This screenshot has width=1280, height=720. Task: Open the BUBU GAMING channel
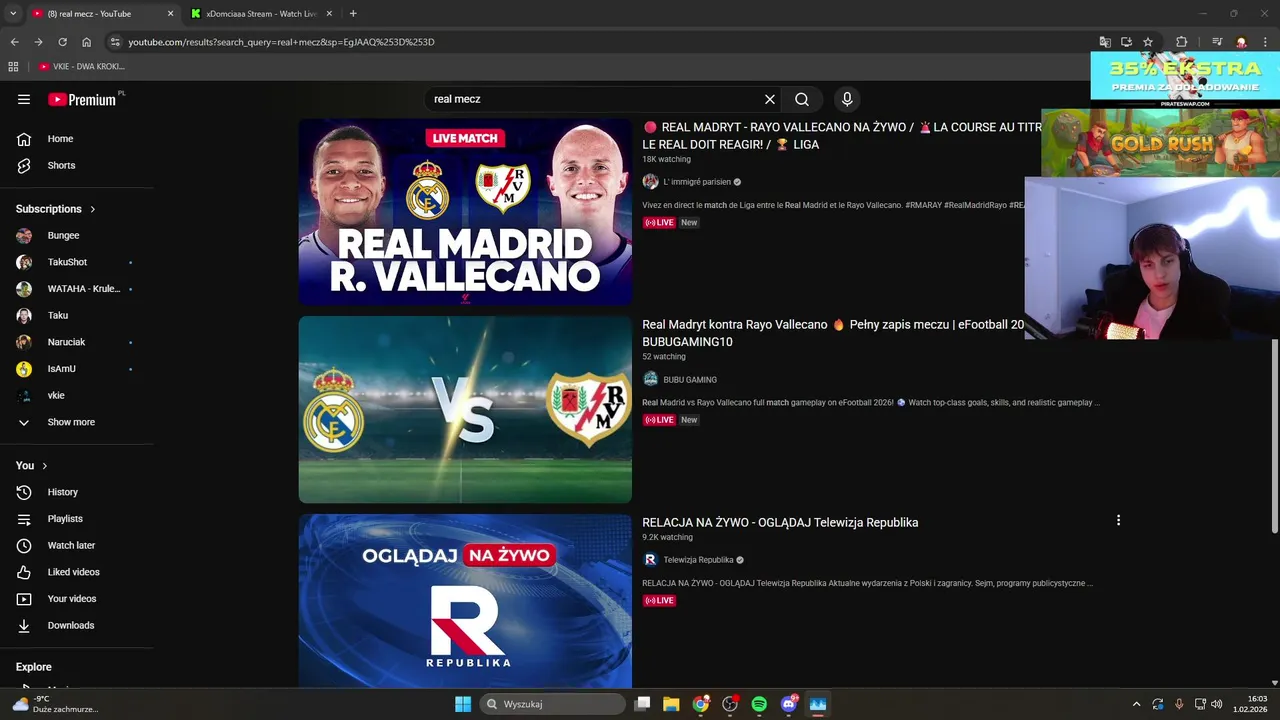tap(690, 380)
